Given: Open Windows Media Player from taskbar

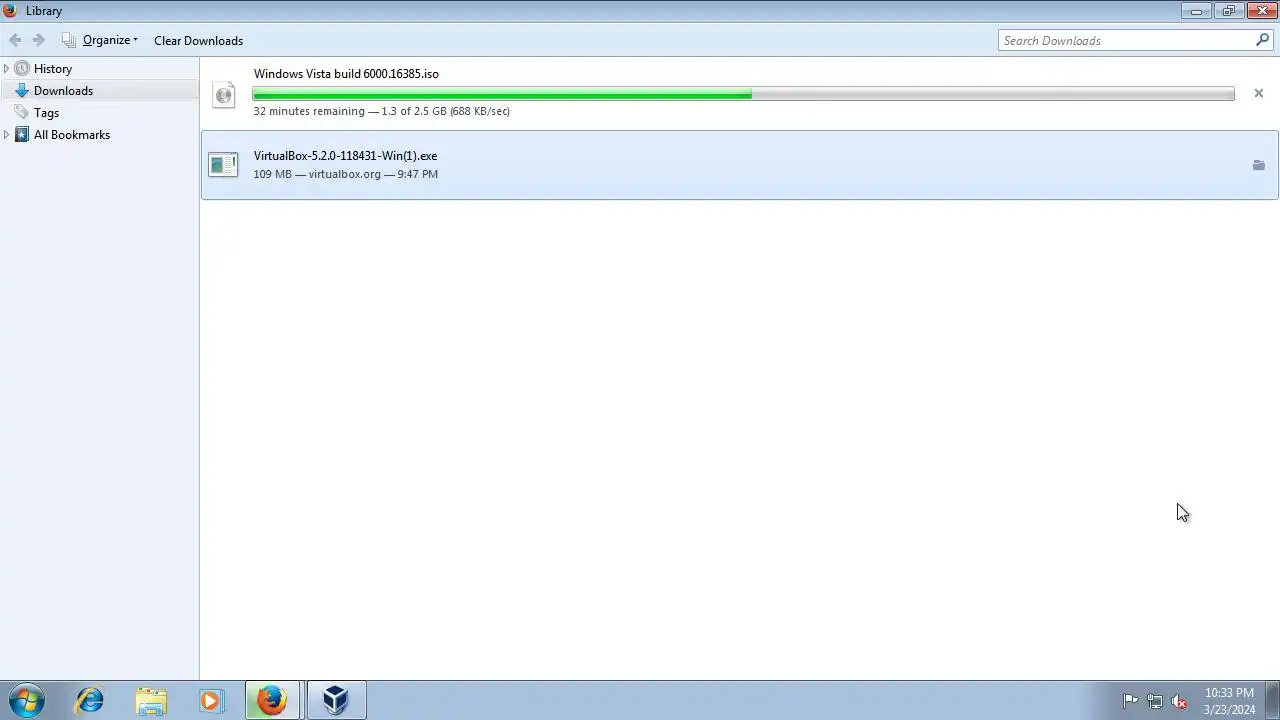Looking at the screenshot, I should tap(211, 700).
